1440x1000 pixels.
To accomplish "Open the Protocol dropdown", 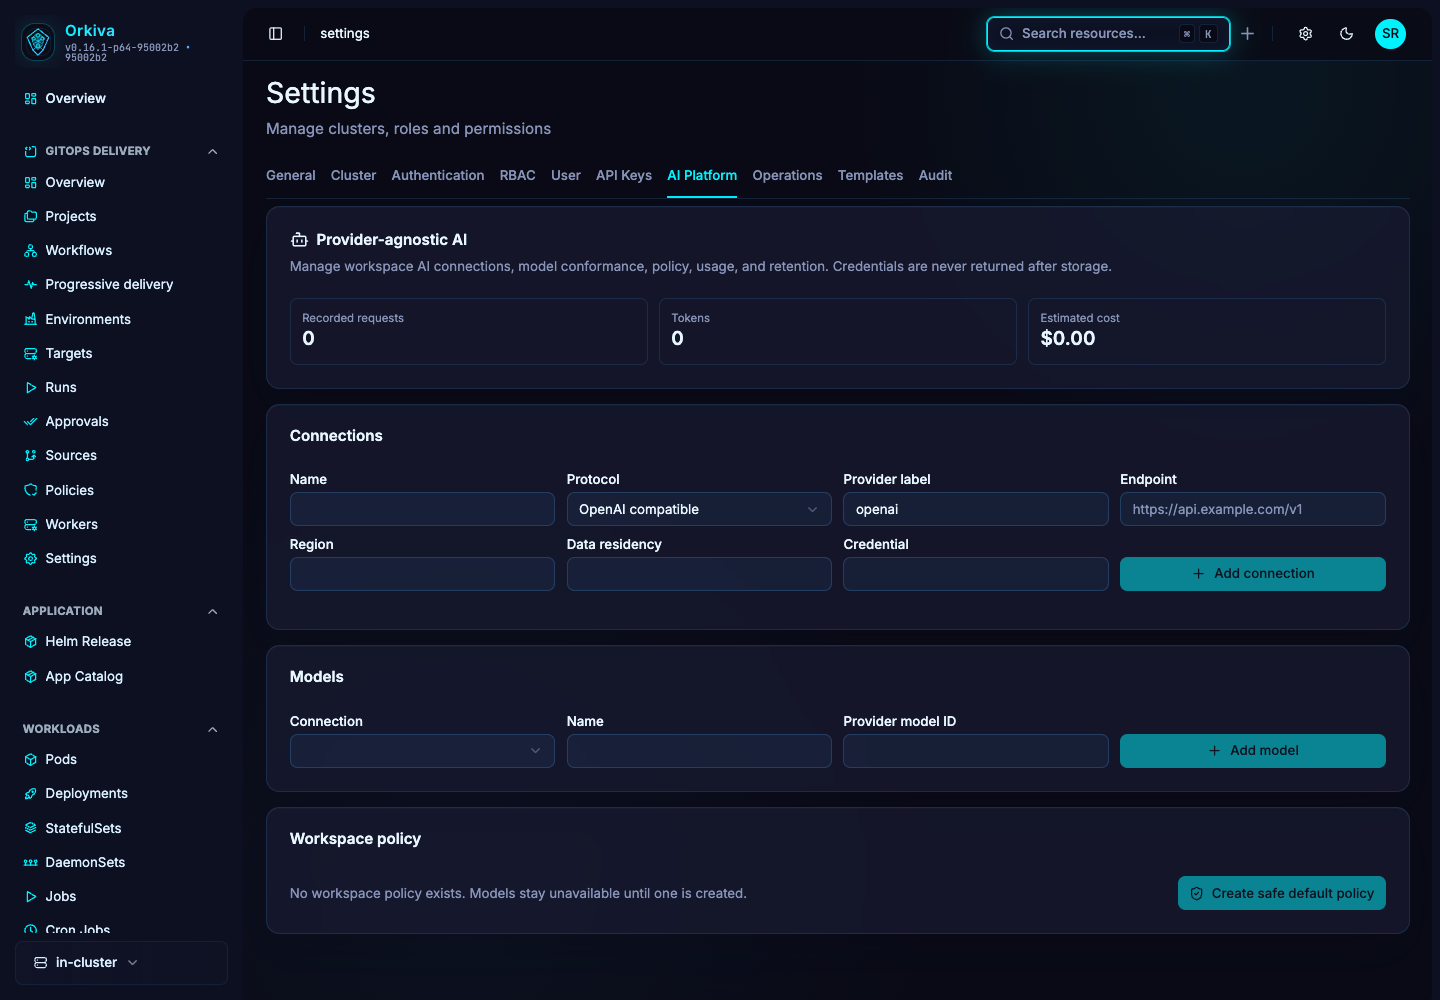I will tap(699, 509).
